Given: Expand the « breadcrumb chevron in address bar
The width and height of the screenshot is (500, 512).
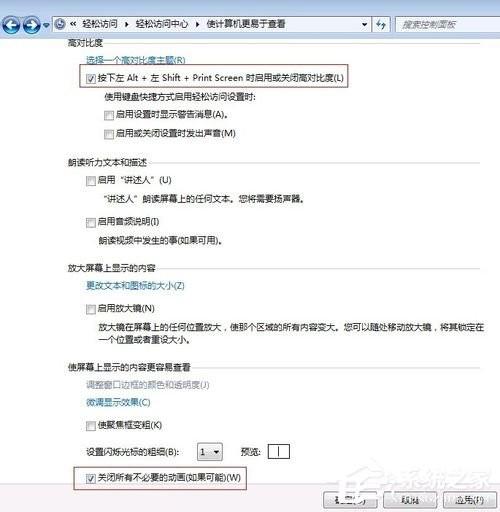Looking at the screenshot, I should click(73, 24).
